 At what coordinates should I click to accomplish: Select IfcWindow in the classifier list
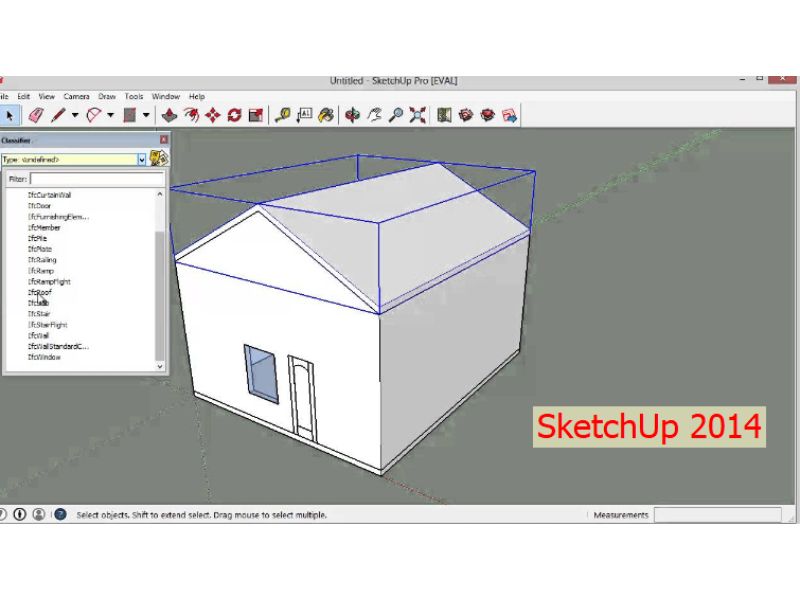pyautogui.click(x=44, y=357)
